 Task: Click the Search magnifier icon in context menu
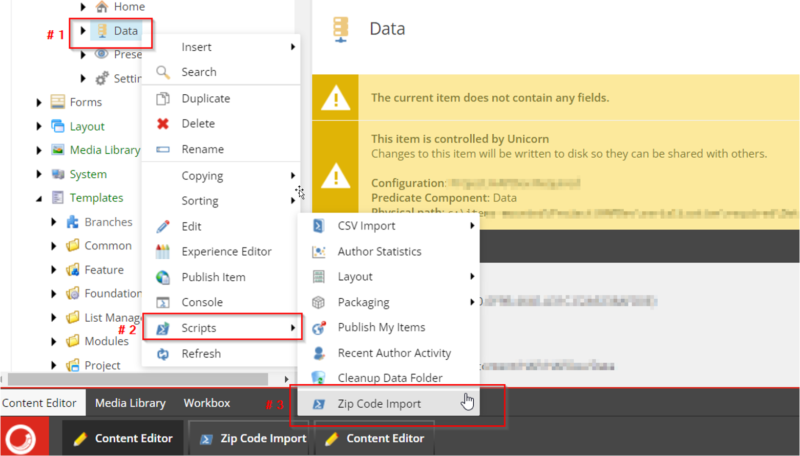(x=163, y=72)
